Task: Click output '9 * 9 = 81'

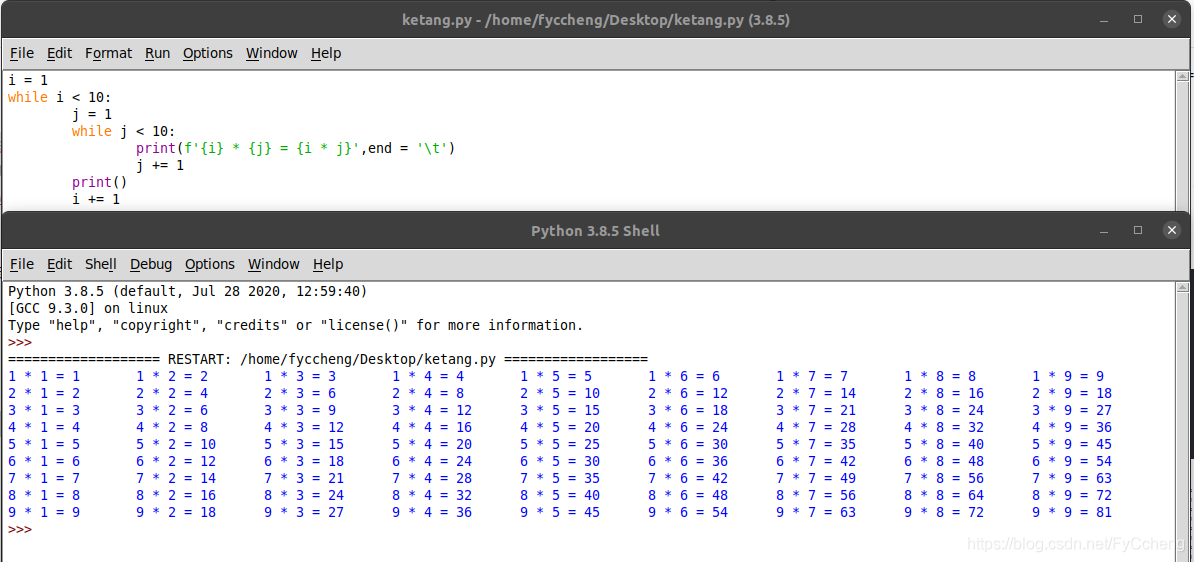Action: (1072, 513)
